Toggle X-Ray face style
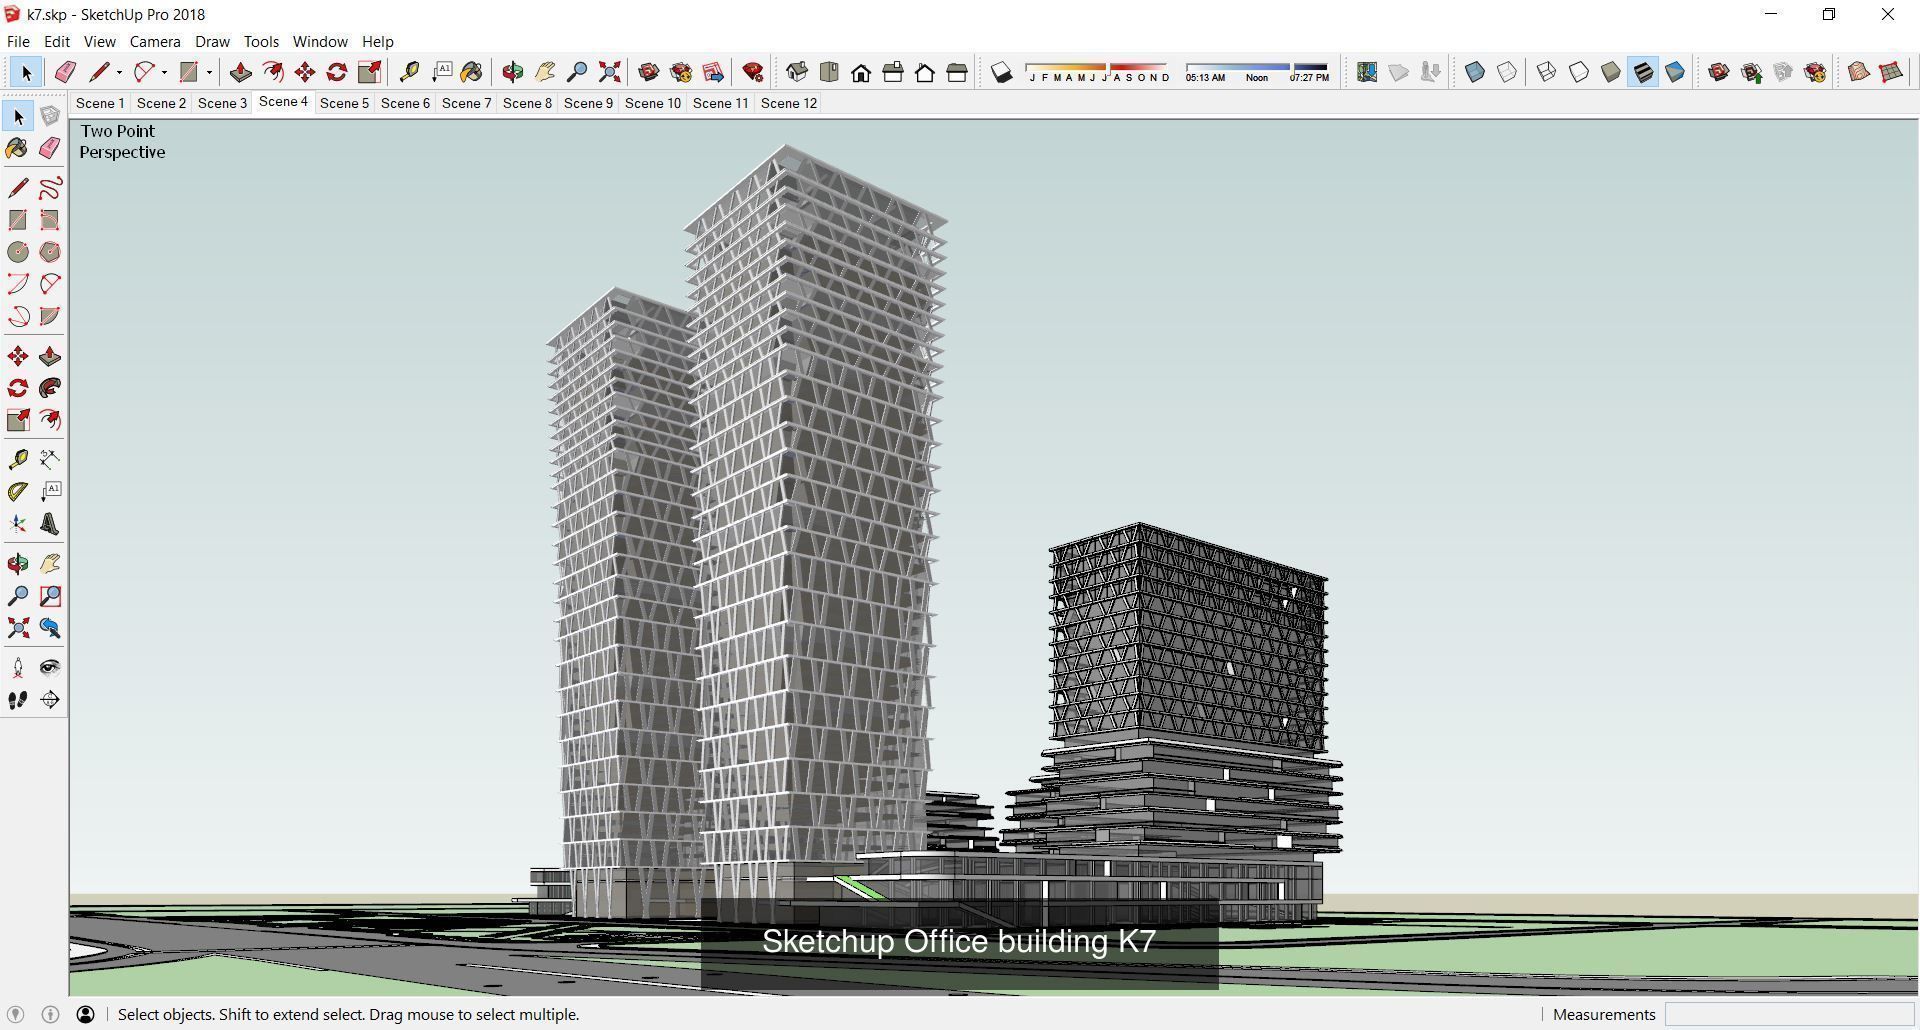 pyautogui.click(x=1475, y=72)
